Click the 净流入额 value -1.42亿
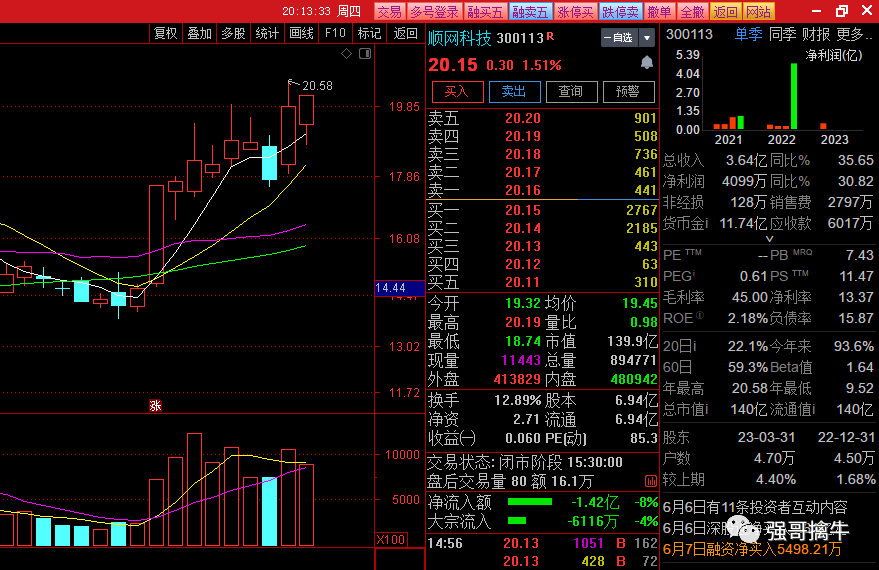The image size is (879, 570). 596,502
